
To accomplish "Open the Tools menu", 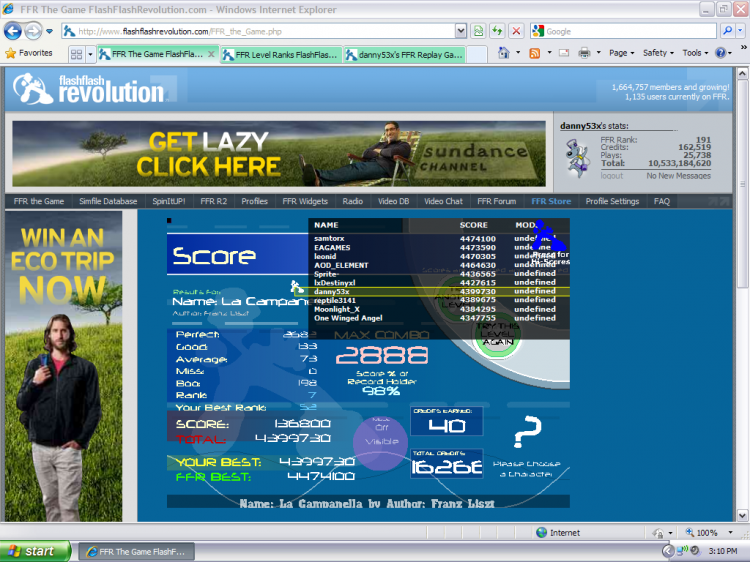I will [695, 53].
